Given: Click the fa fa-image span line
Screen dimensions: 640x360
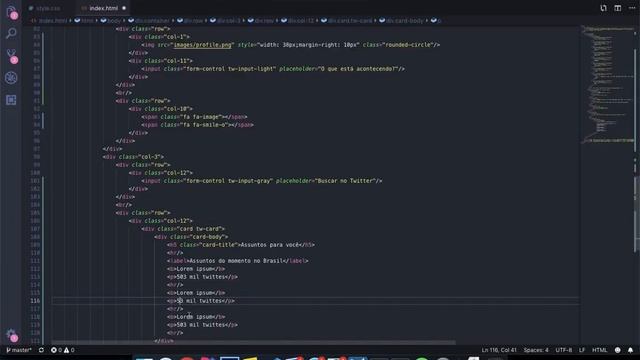Looking at the screenshot, I should pos(194,117).
